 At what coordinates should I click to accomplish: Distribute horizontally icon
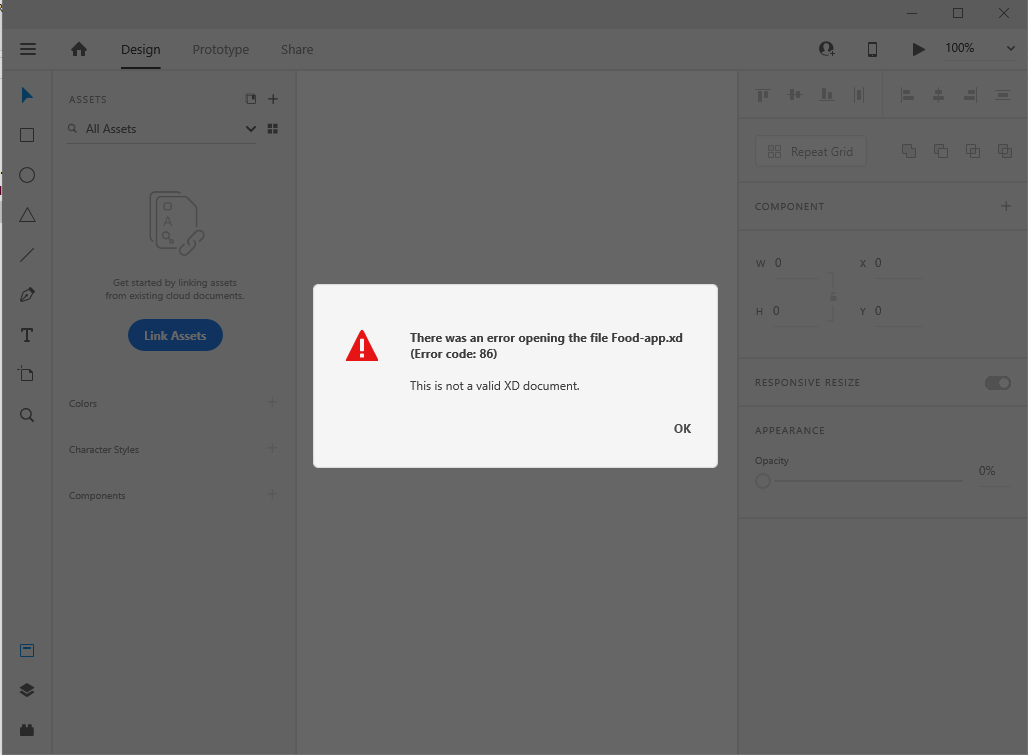859,95
